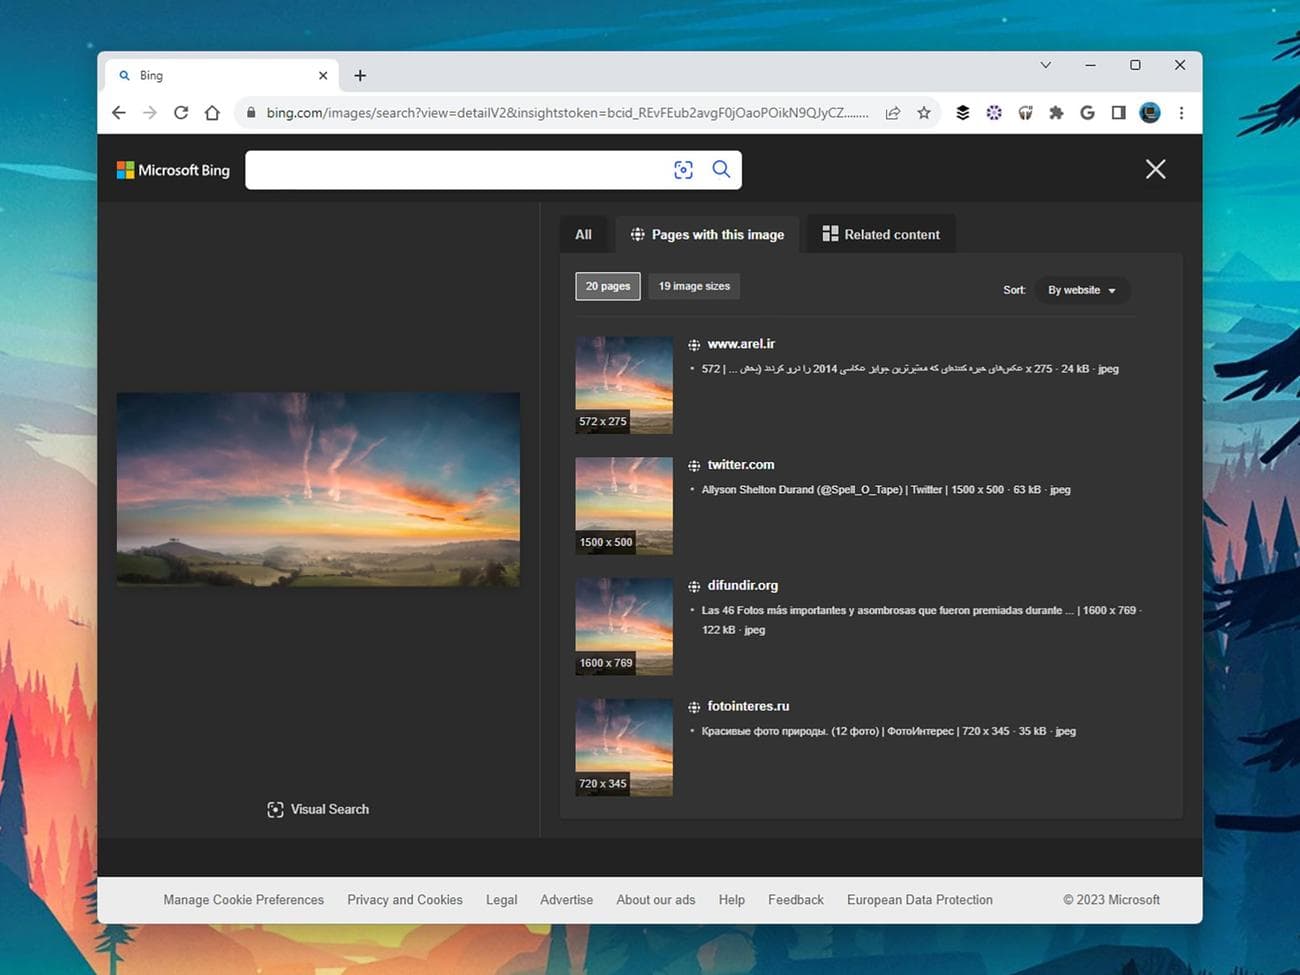Start a Visual Search on the image
Image resolution: width=1300 pixels, height=975 pixels.
pyautogui.click(x=317, y=809)
